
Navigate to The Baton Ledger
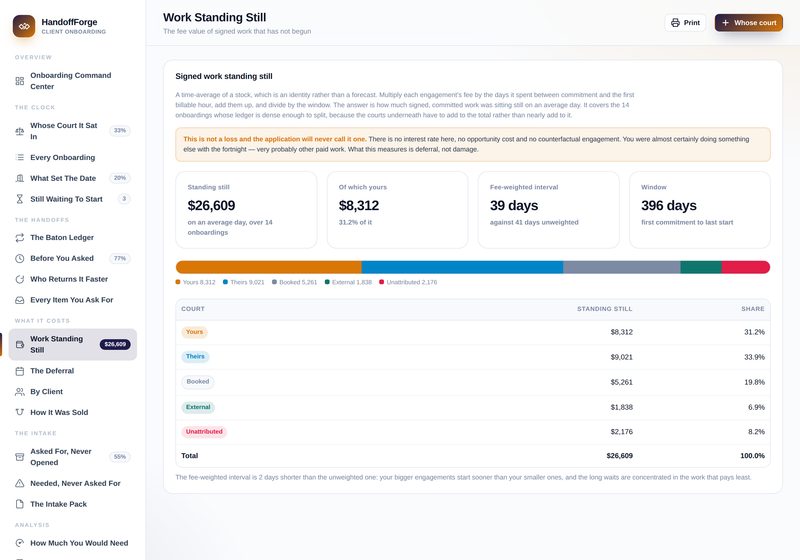pyautogui.click(x=72, y=238)
